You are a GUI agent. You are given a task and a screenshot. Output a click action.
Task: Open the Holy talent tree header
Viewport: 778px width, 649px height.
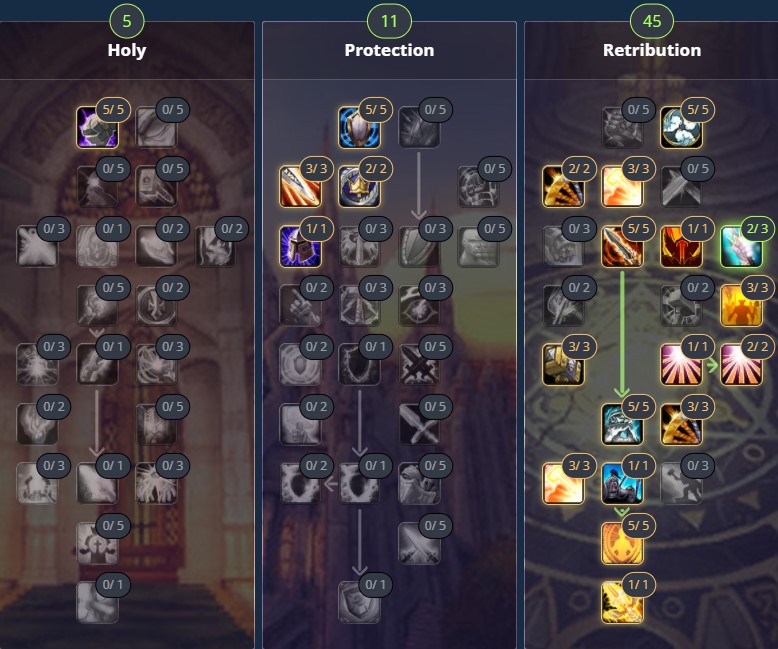pos(127,50)
